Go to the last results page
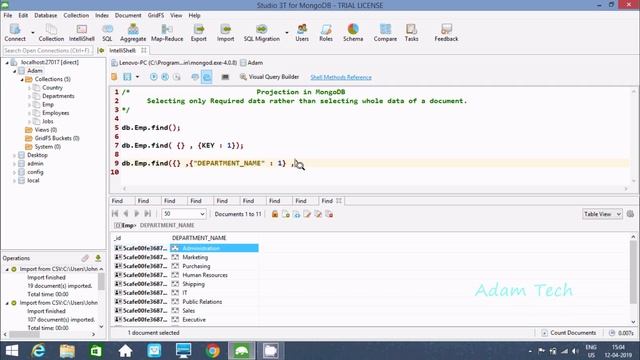 (x=148, y=214)
